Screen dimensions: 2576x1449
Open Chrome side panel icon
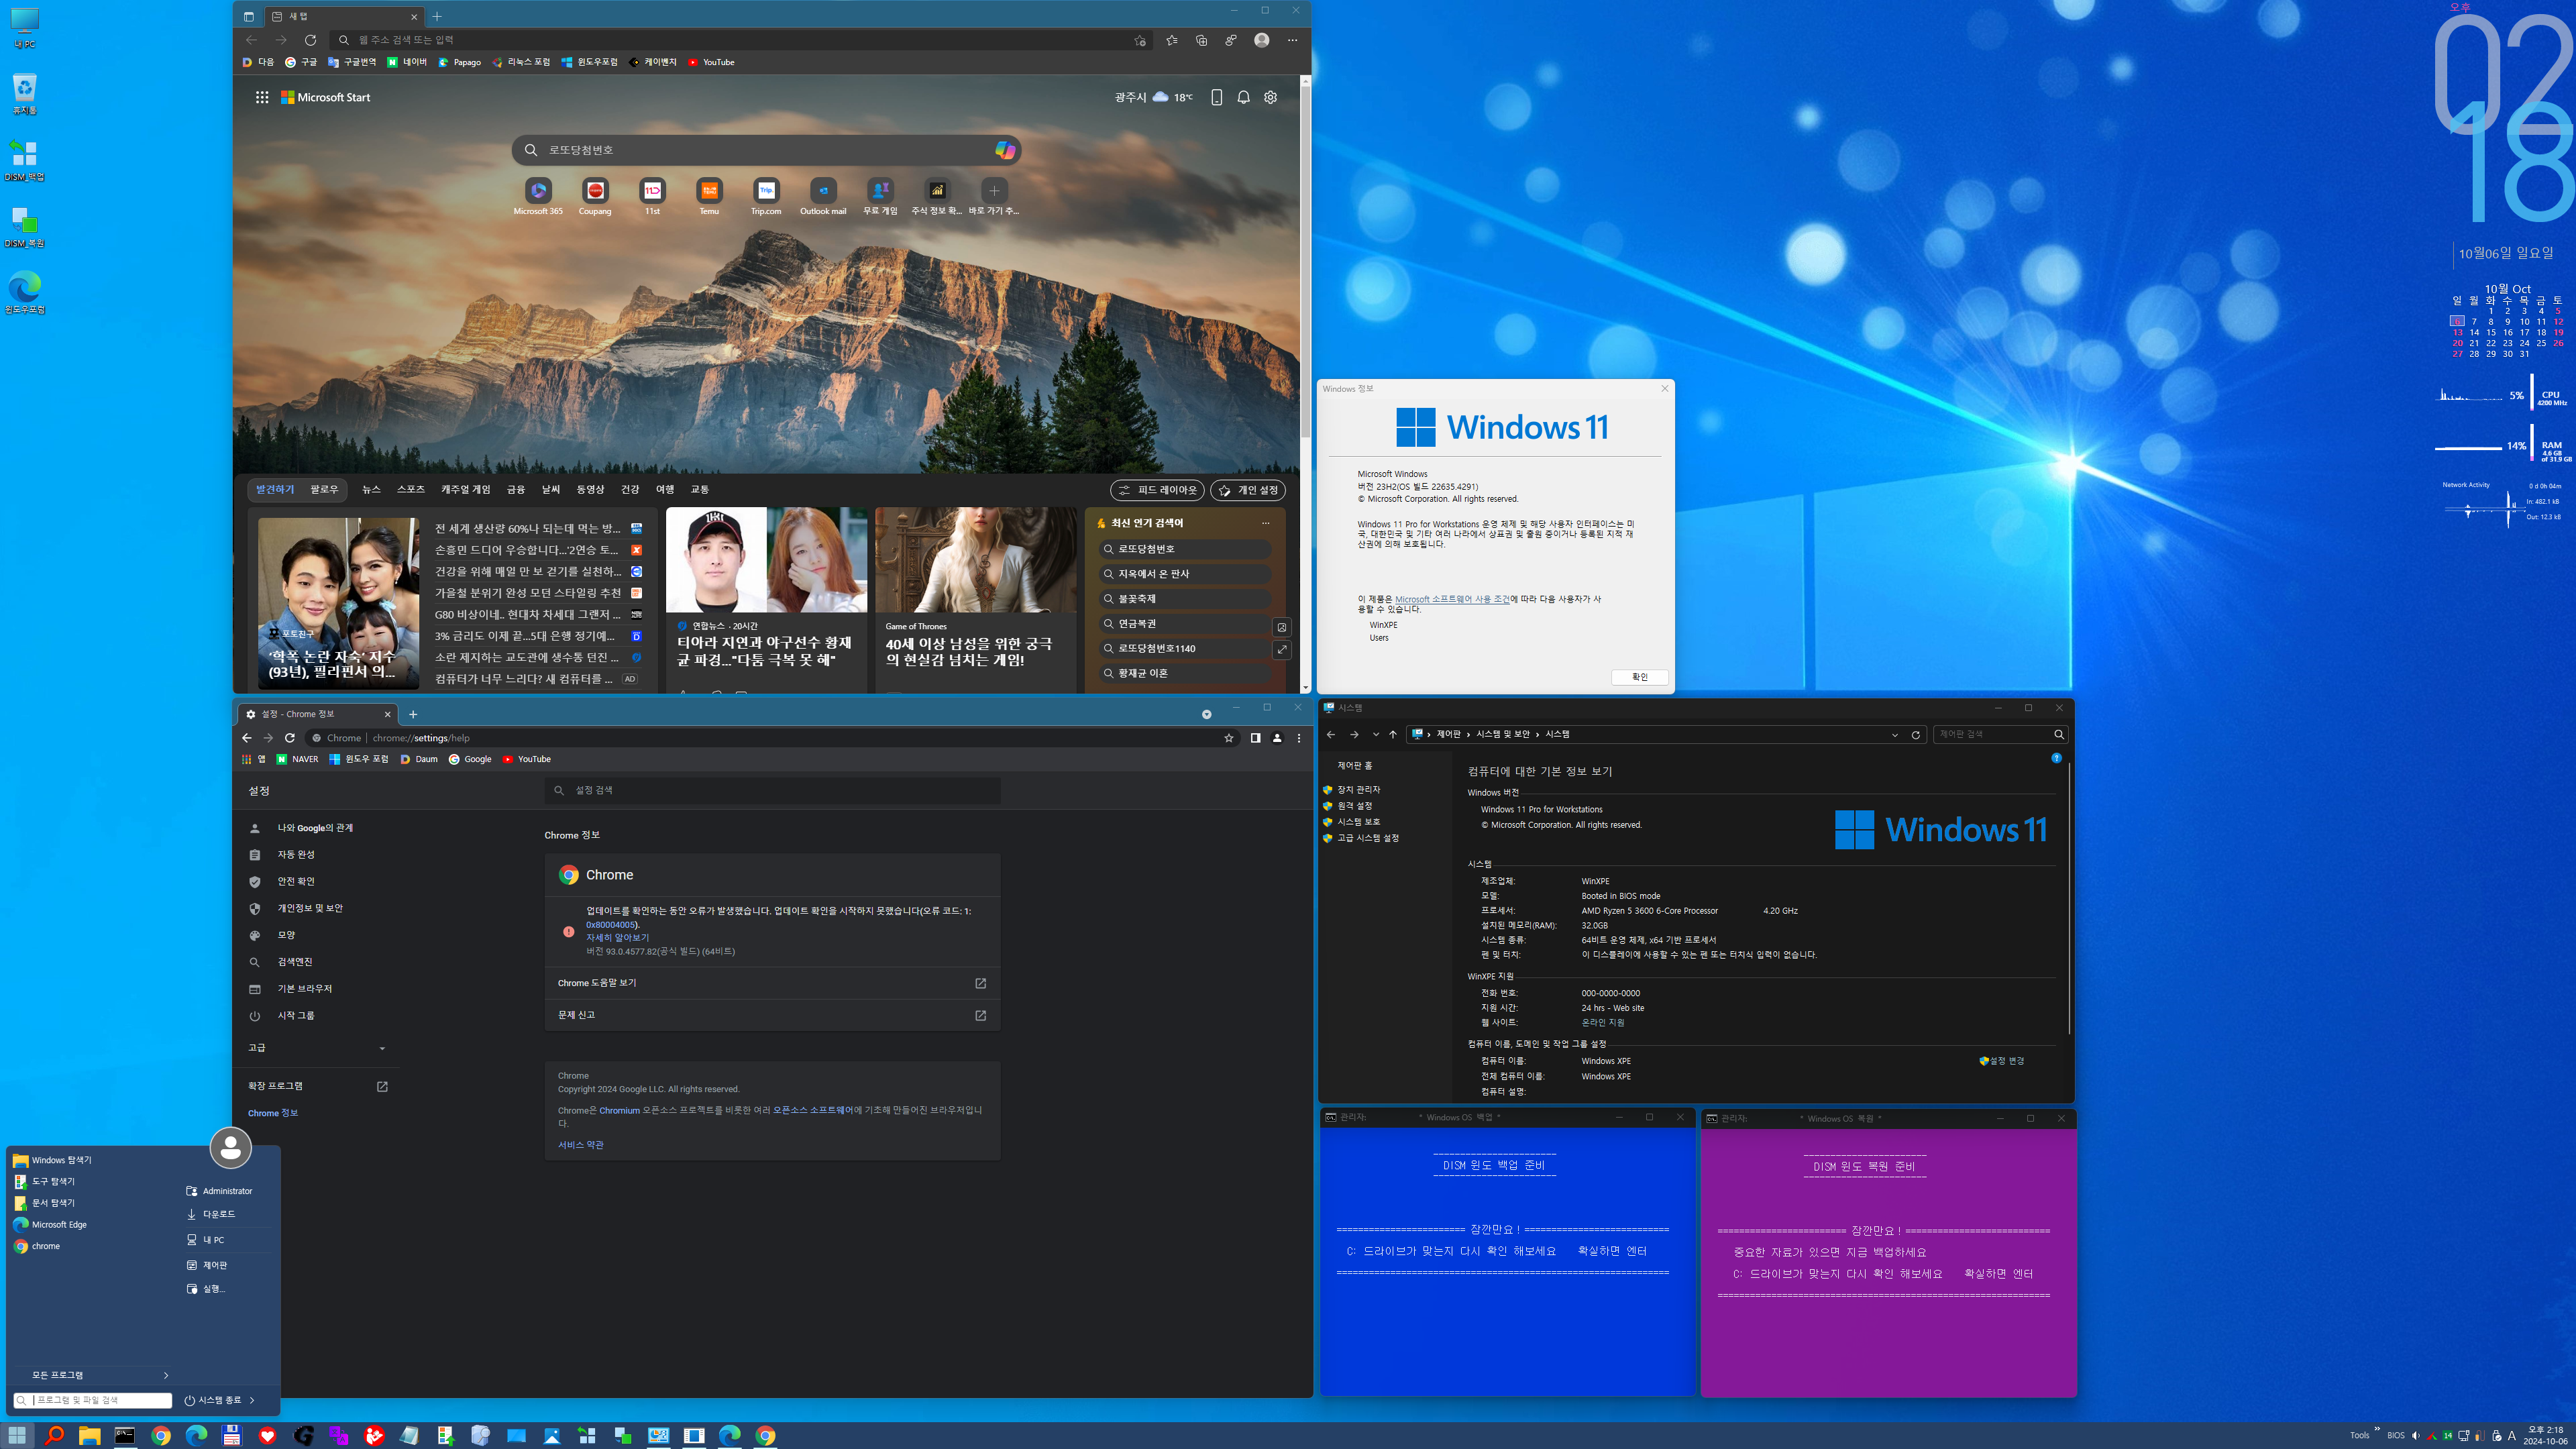(x=1255, y=738)
